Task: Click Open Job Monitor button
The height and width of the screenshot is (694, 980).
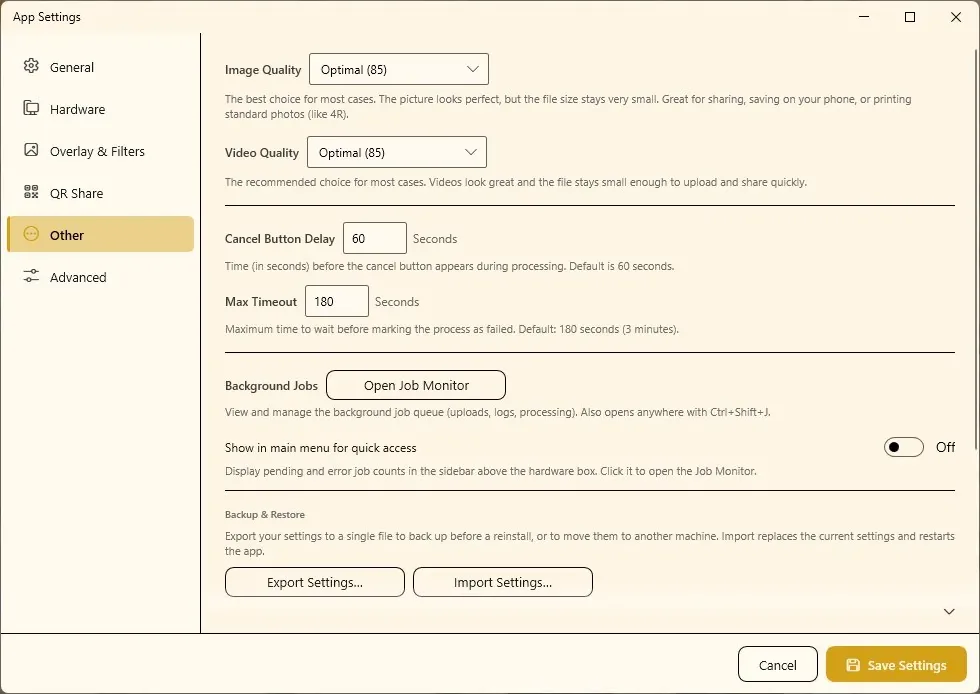Action: point(416,385)
